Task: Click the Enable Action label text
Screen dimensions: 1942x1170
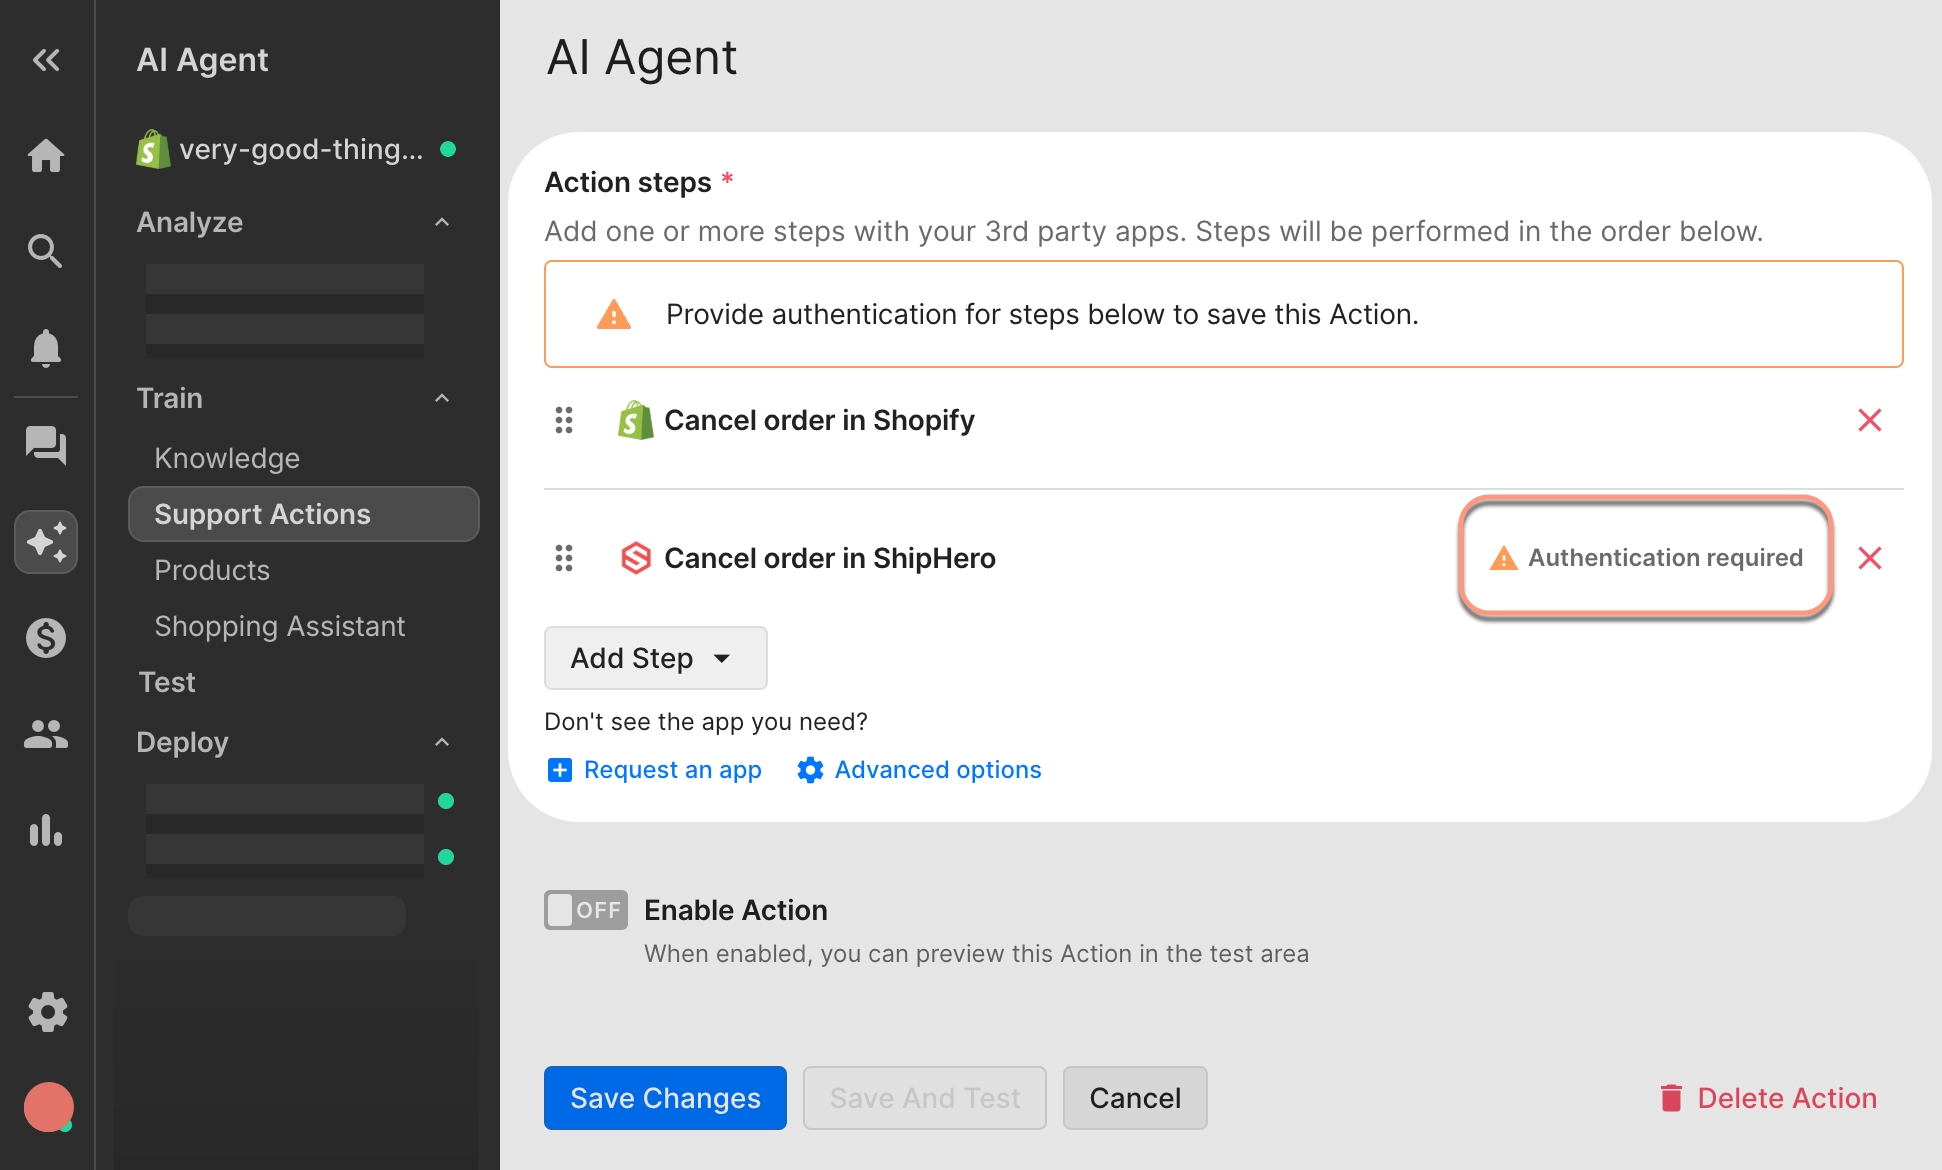Action: tap(736, 910)
